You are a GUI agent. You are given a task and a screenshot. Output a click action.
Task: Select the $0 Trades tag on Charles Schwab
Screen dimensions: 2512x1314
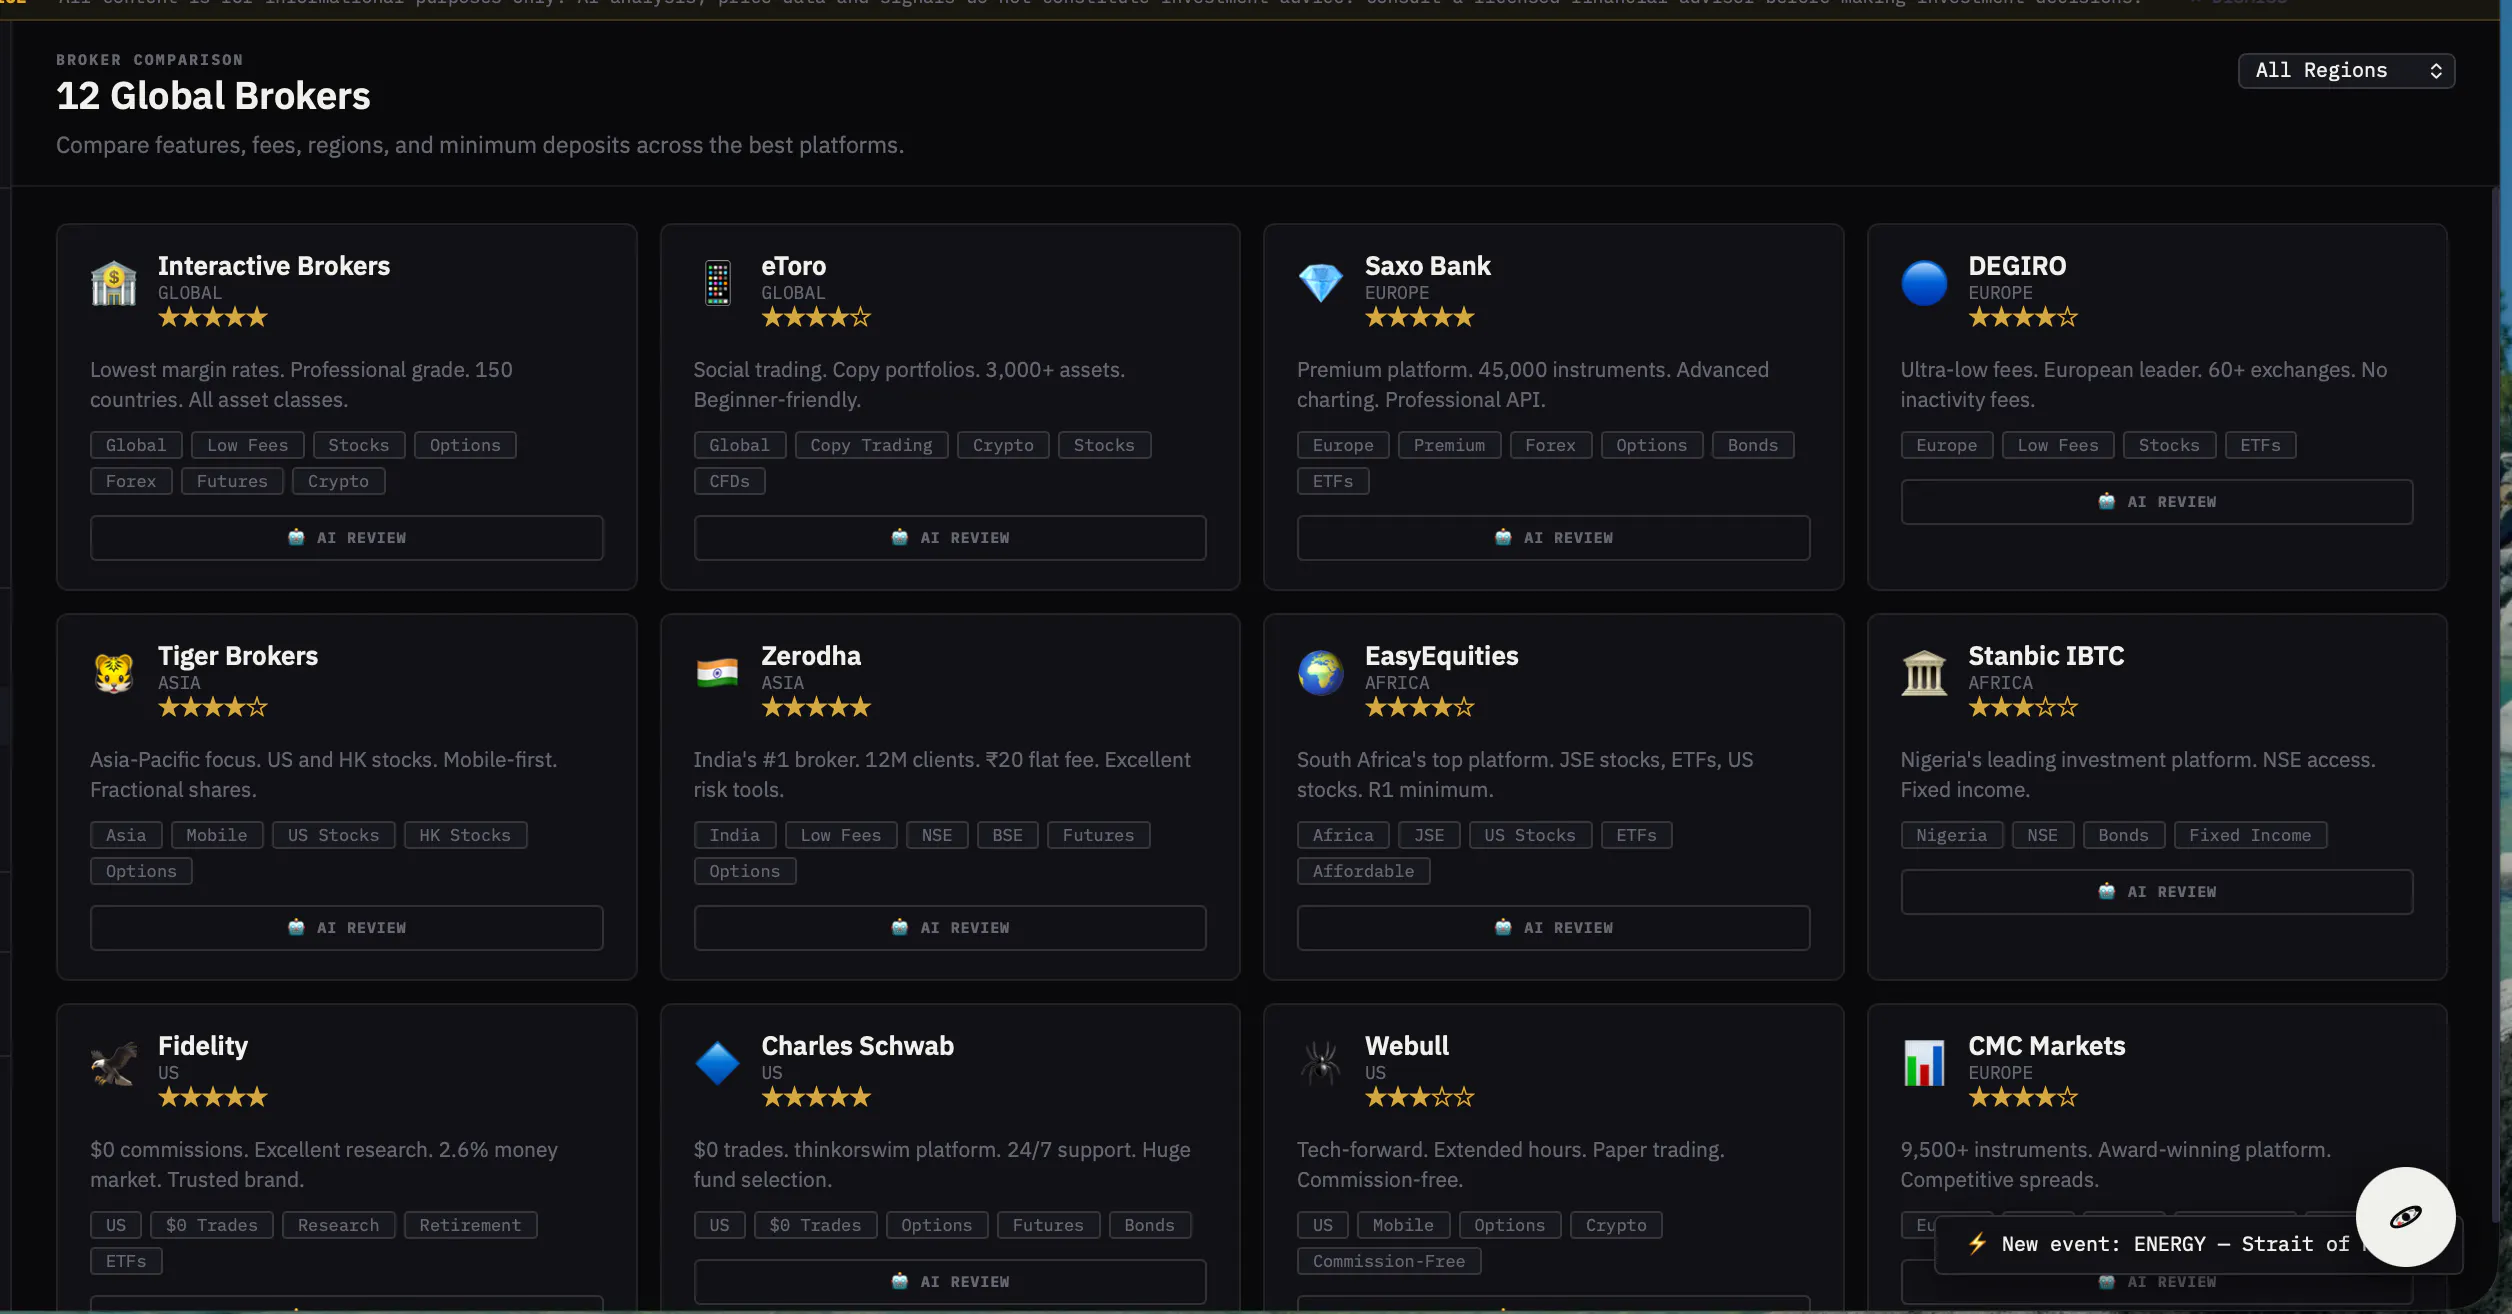coord(815,1225)
